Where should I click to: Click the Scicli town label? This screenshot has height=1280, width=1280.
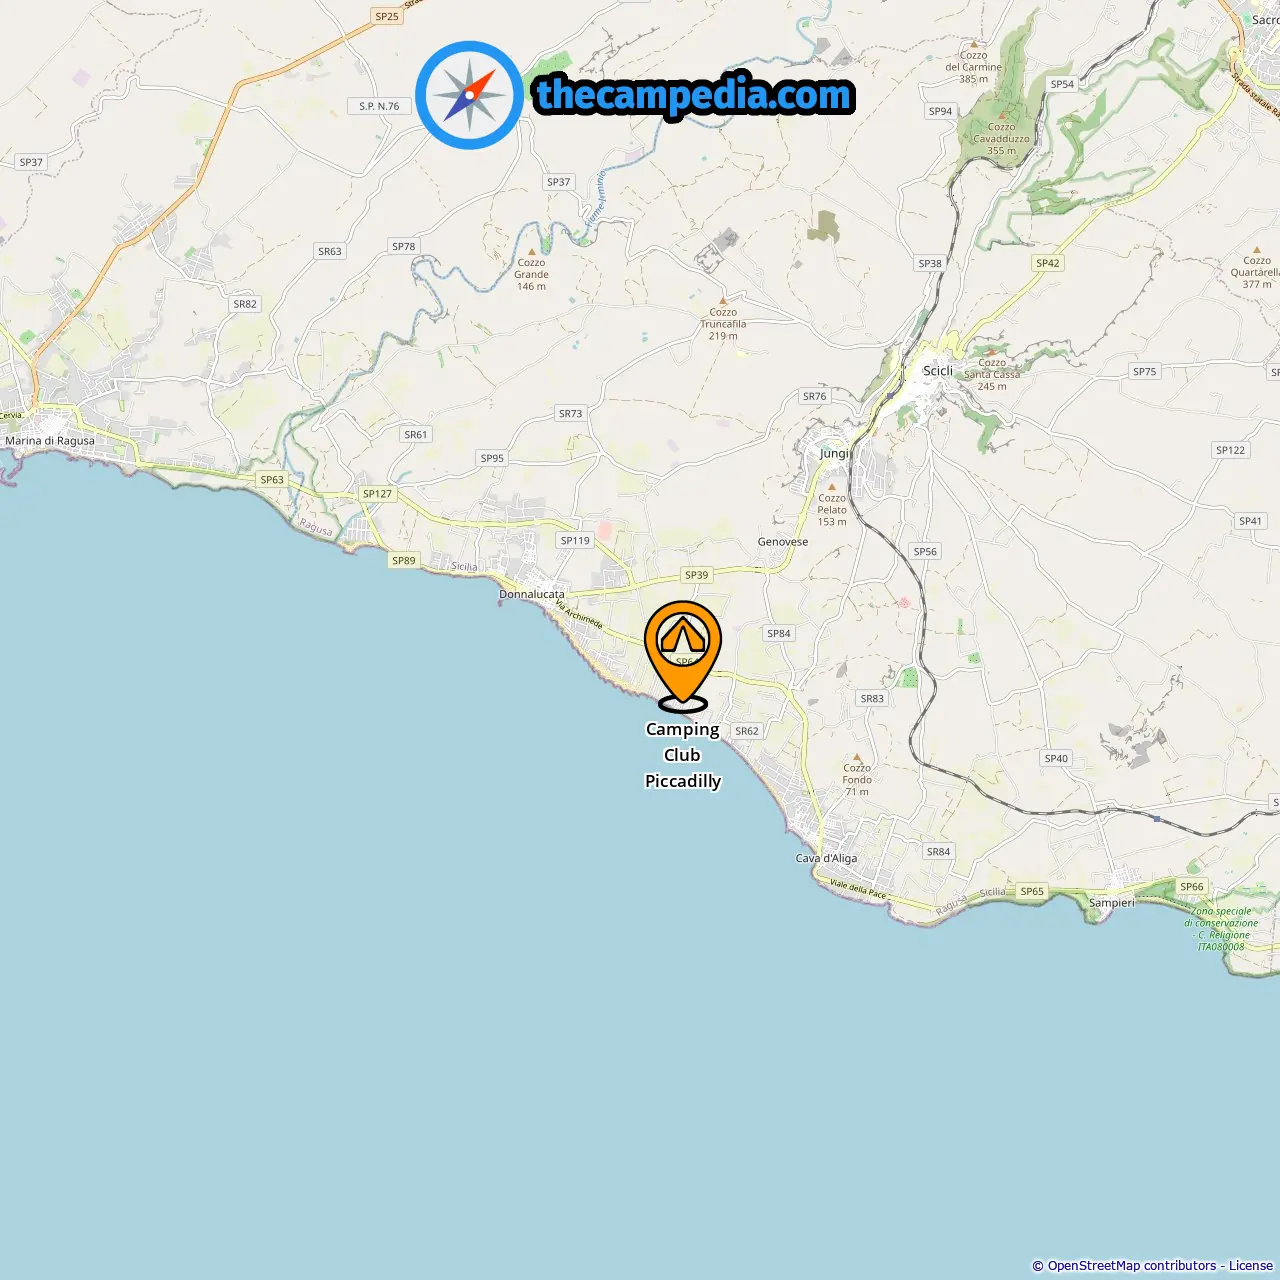coord(938,371)
